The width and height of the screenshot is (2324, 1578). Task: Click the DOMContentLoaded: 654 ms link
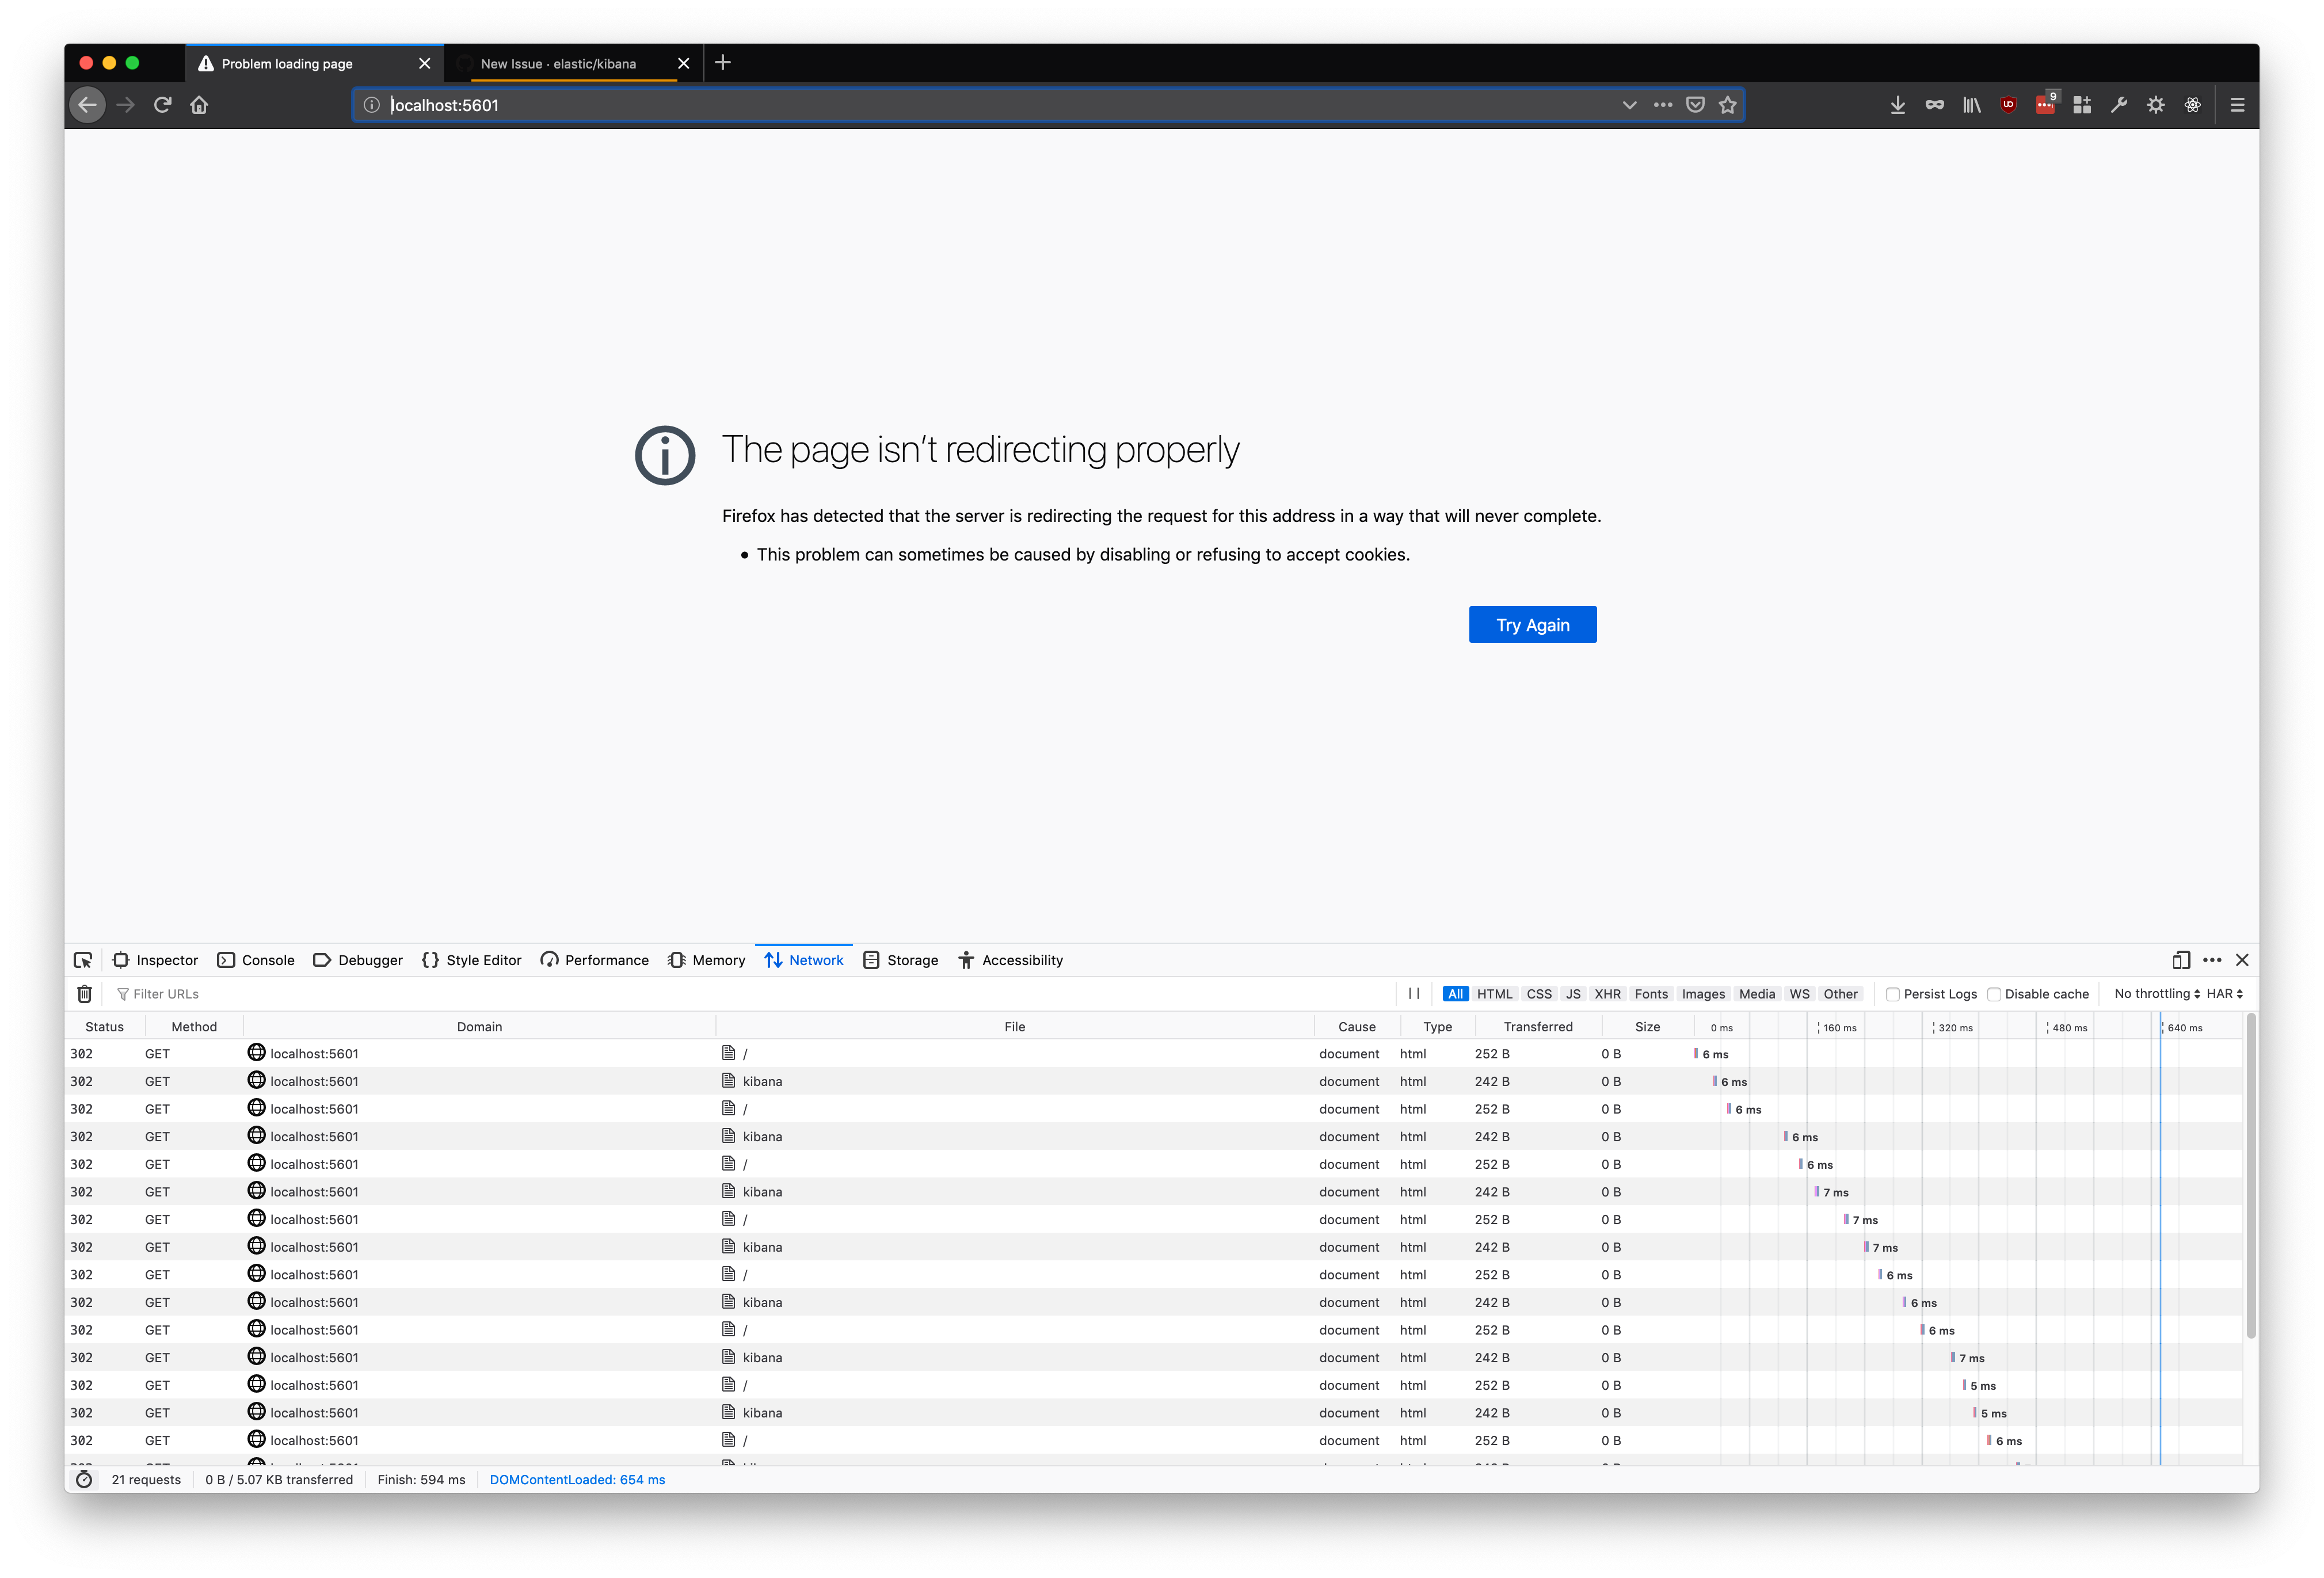pyautogui.click(x=577, y=1479)
